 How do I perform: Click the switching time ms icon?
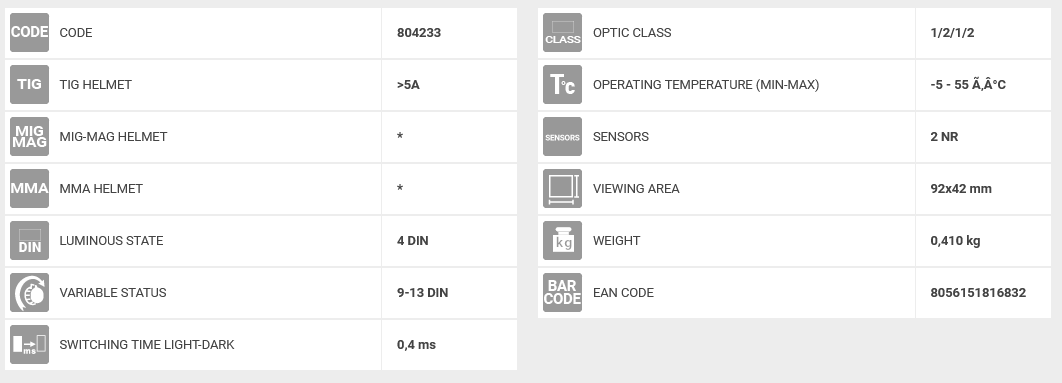point(29,344)
